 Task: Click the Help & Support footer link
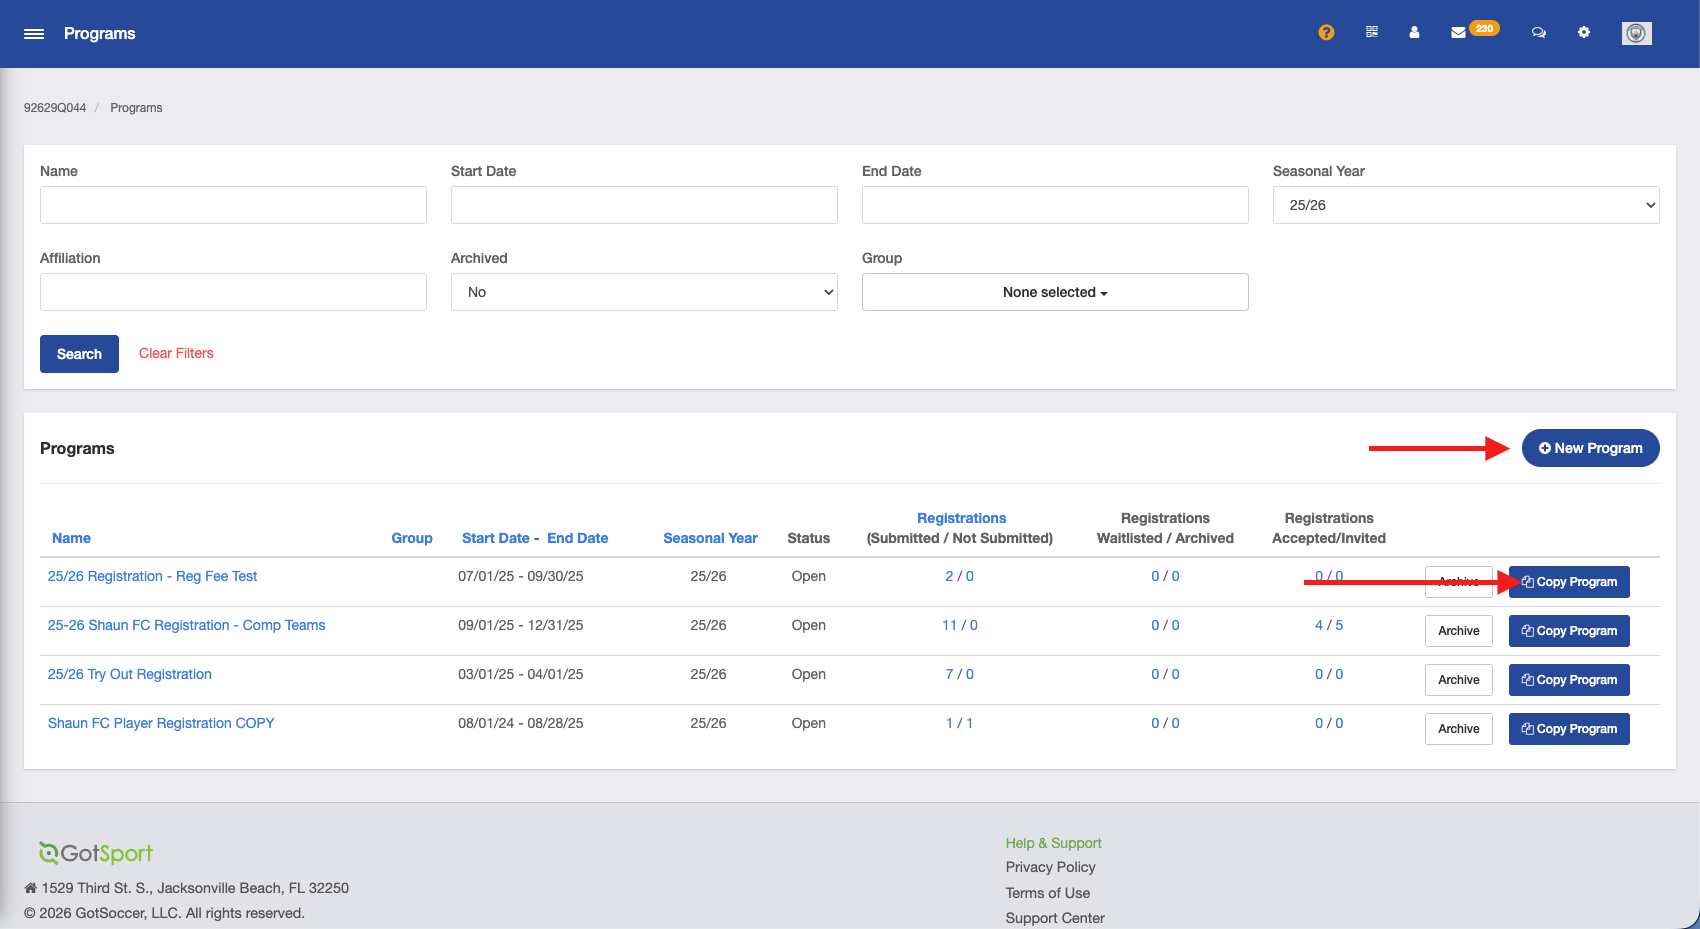[x=1053, y=843]
